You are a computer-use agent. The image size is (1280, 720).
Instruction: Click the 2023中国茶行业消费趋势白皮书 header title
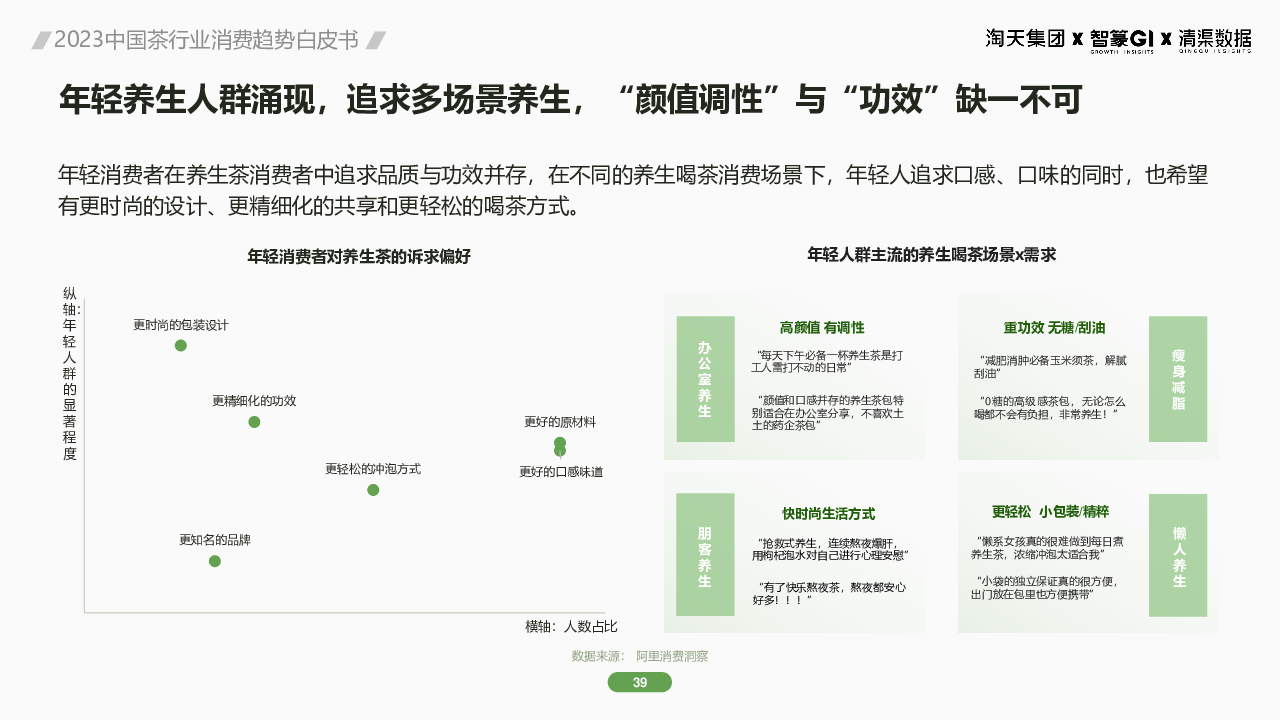pos(206,40)
